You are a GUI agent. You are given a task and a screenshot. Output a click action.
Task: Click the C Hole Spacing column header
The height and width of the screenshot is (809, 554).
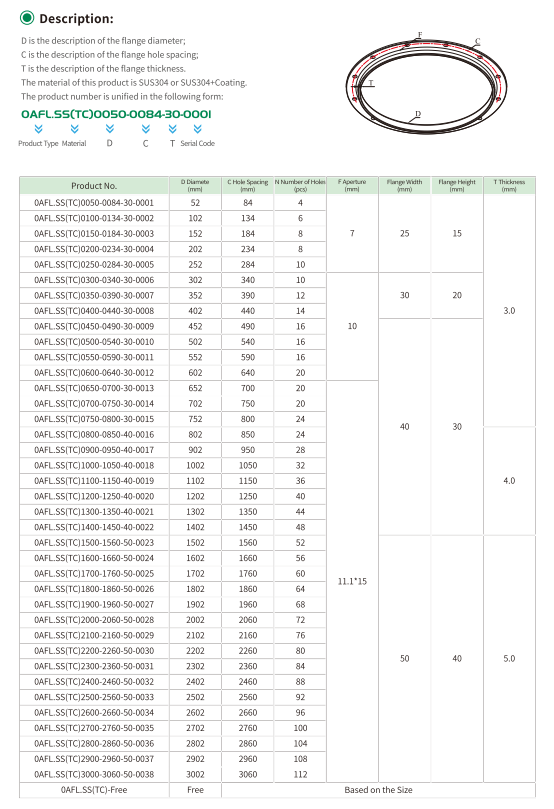point(248,186)
